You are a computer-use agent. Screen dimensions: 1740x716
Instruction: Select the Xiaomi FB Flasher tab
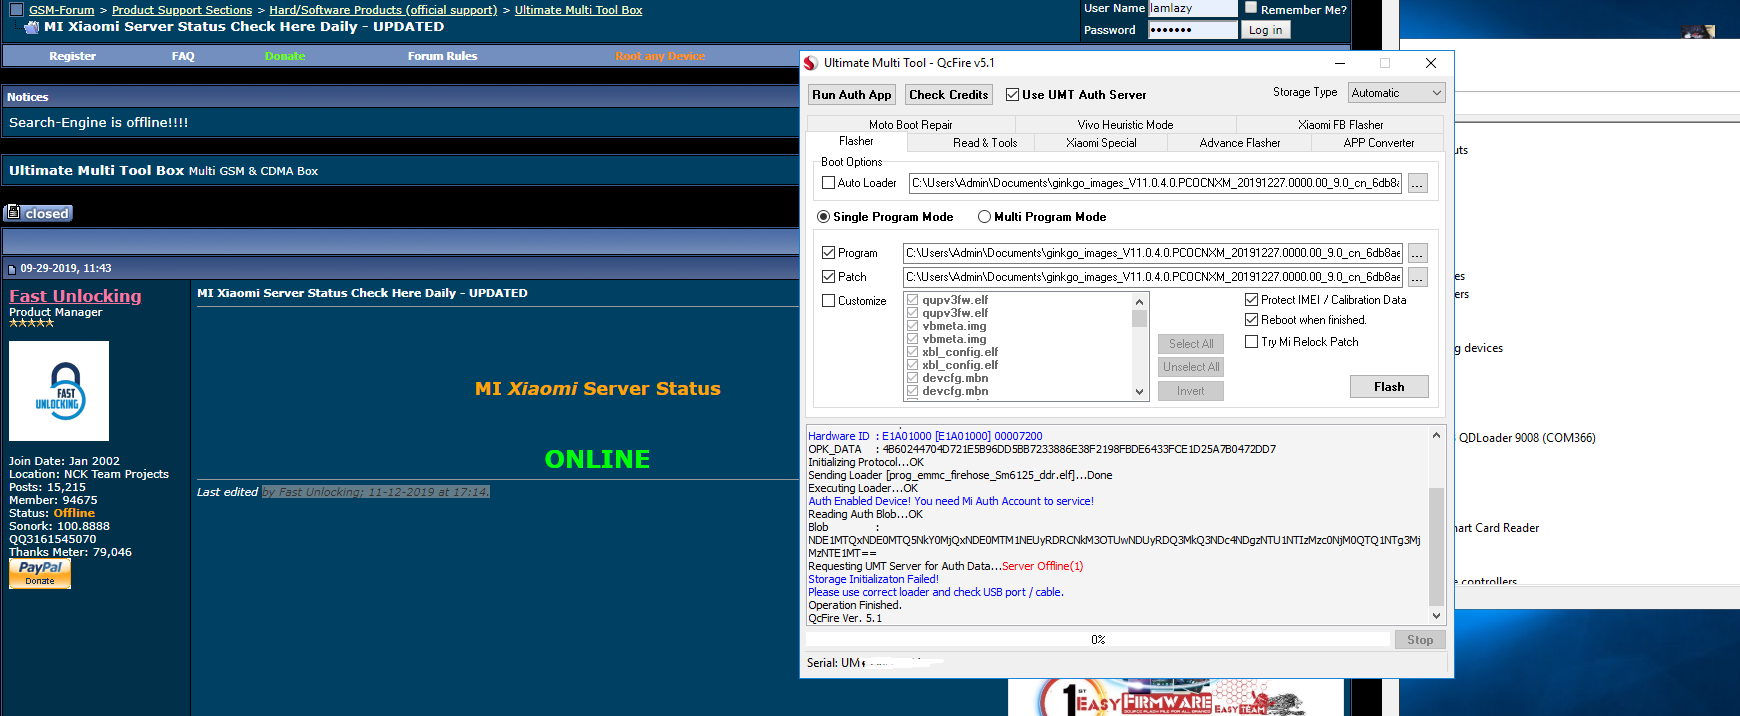click(1340, 125)
